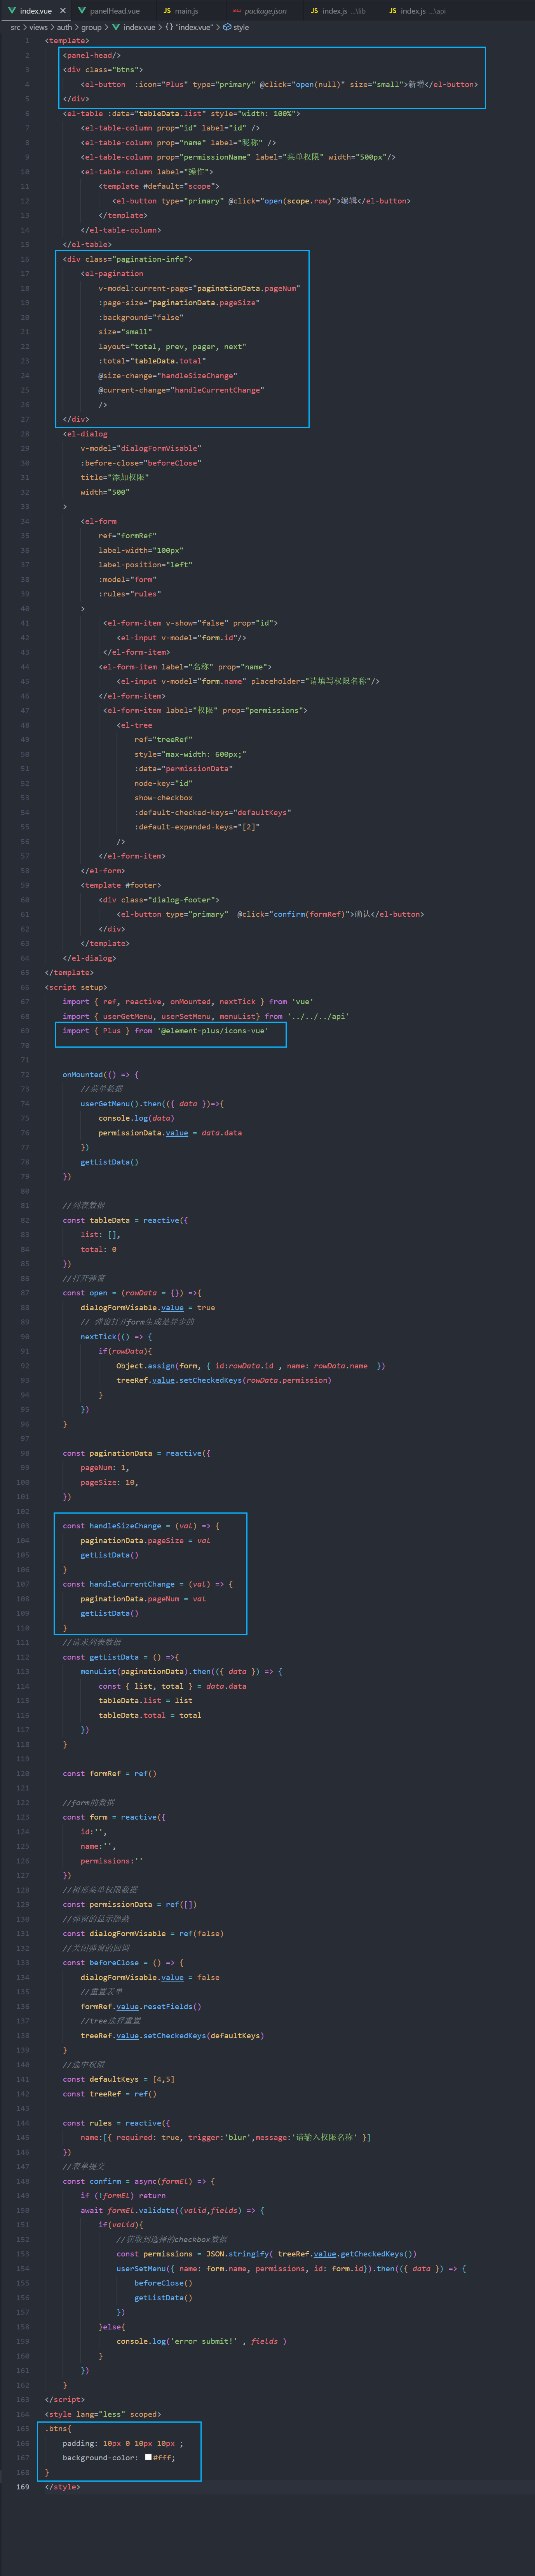
Task: Select the active index.vue editor tab
Action: tap(36, 11)
